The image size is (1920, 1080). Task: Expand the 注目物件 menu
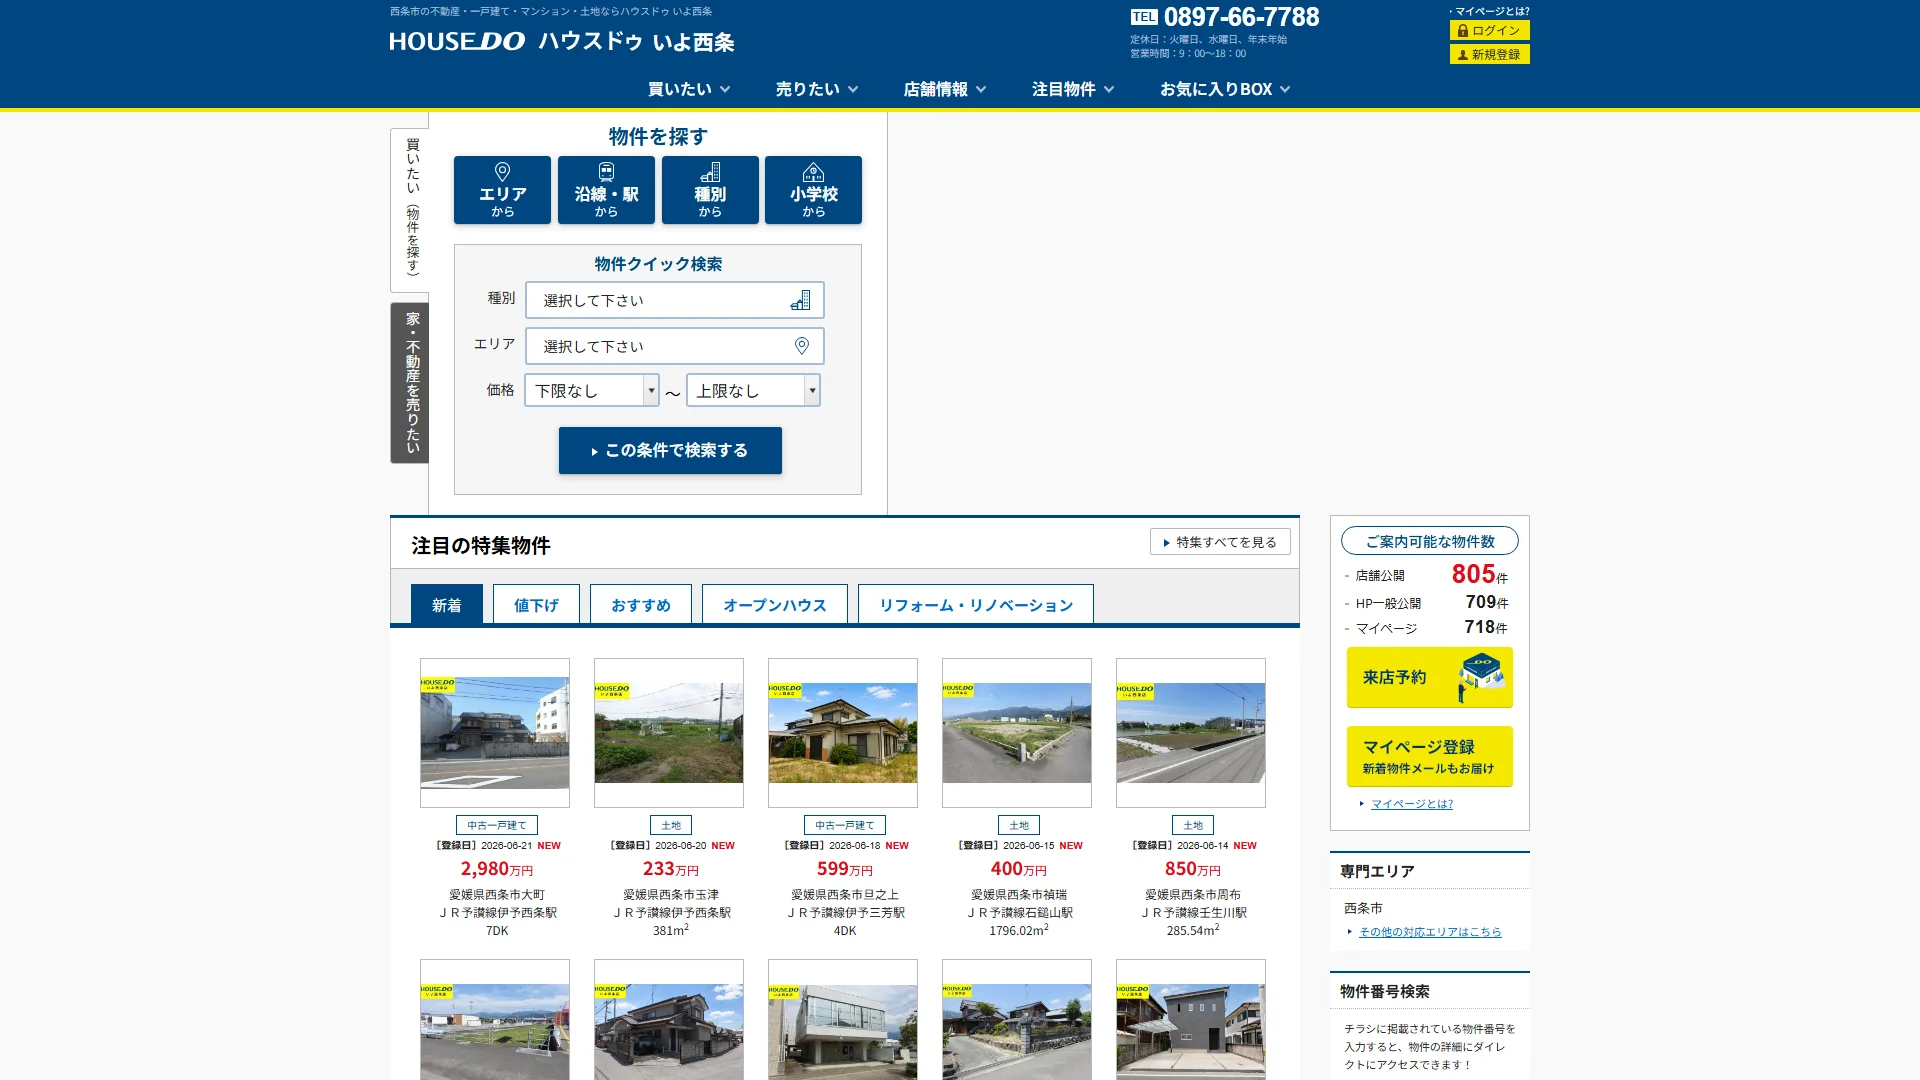pos(1073,89)
